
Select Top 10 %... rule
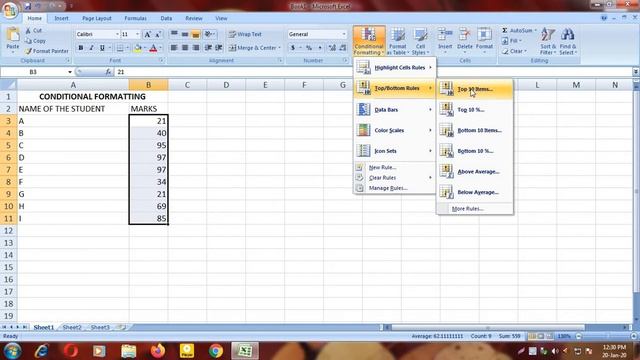(x=475, y=109)
